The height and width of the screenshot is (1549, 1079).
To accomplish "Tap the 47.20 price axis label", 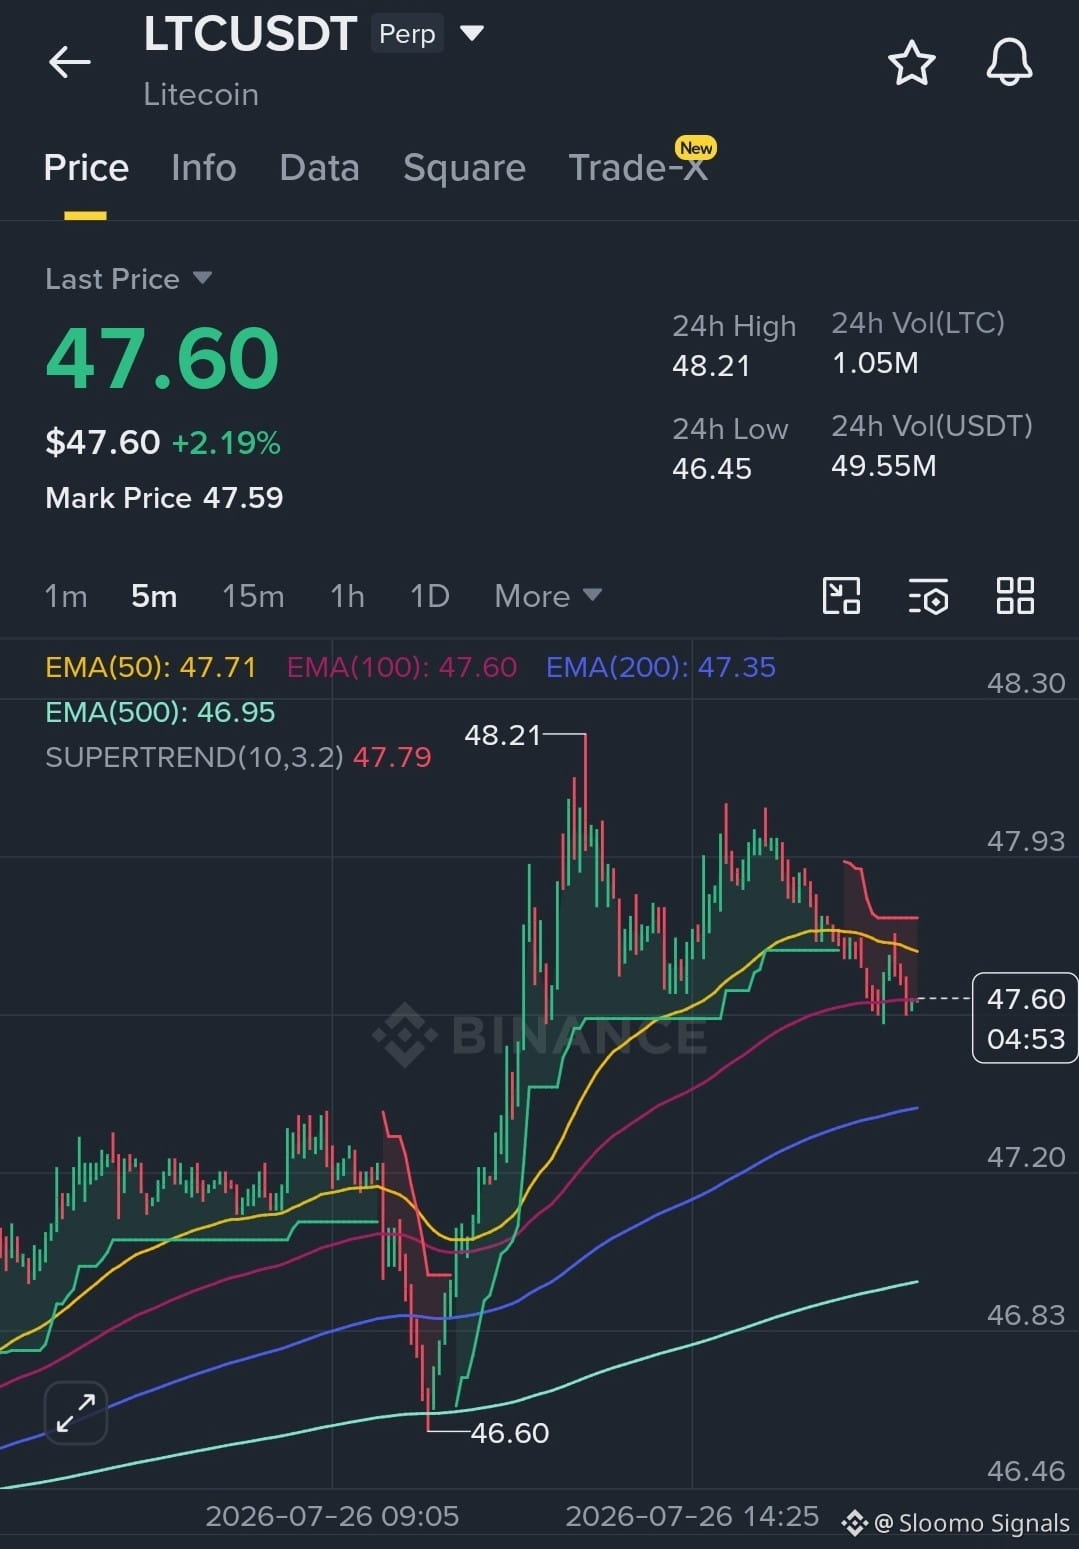I will (1026, 1157).
